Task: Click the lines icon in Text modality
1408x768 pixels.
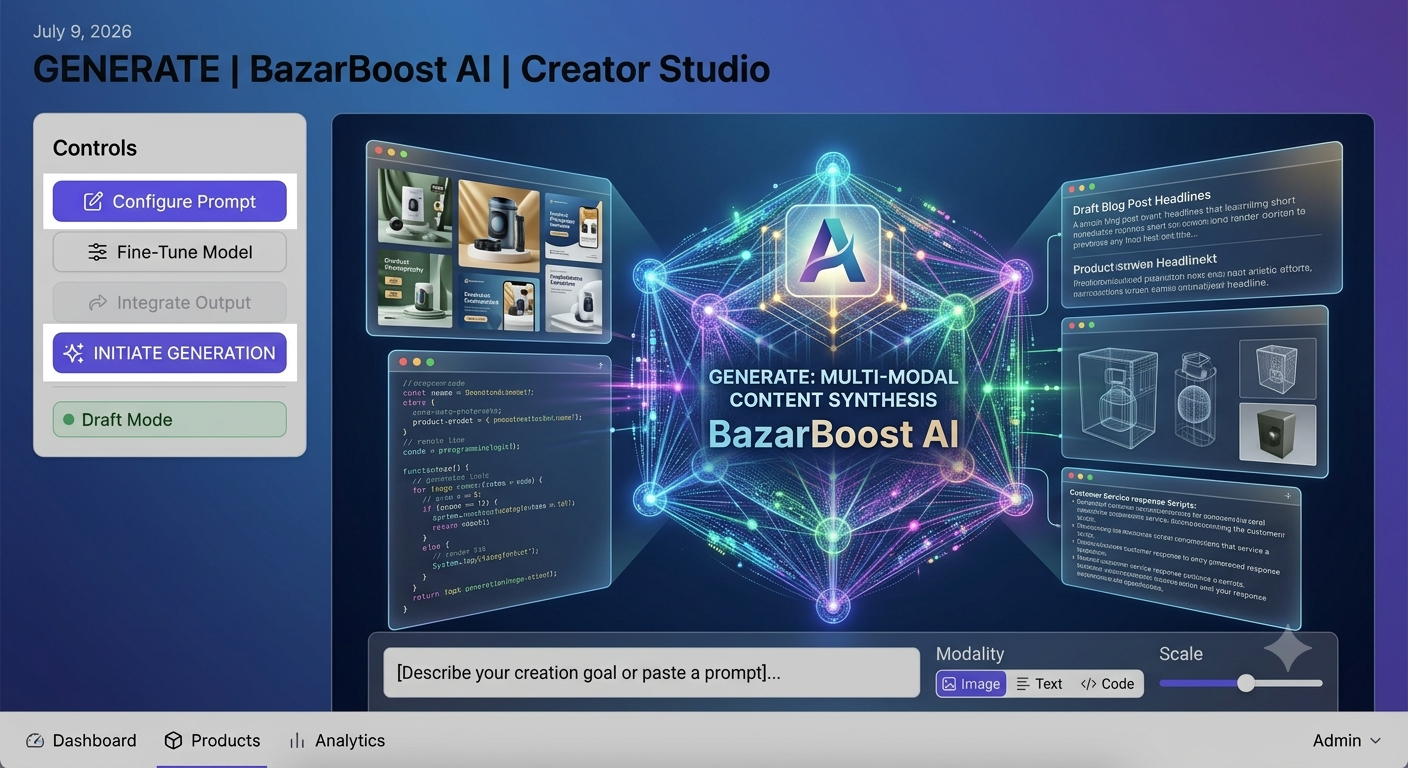Action: coord(1023,684)
